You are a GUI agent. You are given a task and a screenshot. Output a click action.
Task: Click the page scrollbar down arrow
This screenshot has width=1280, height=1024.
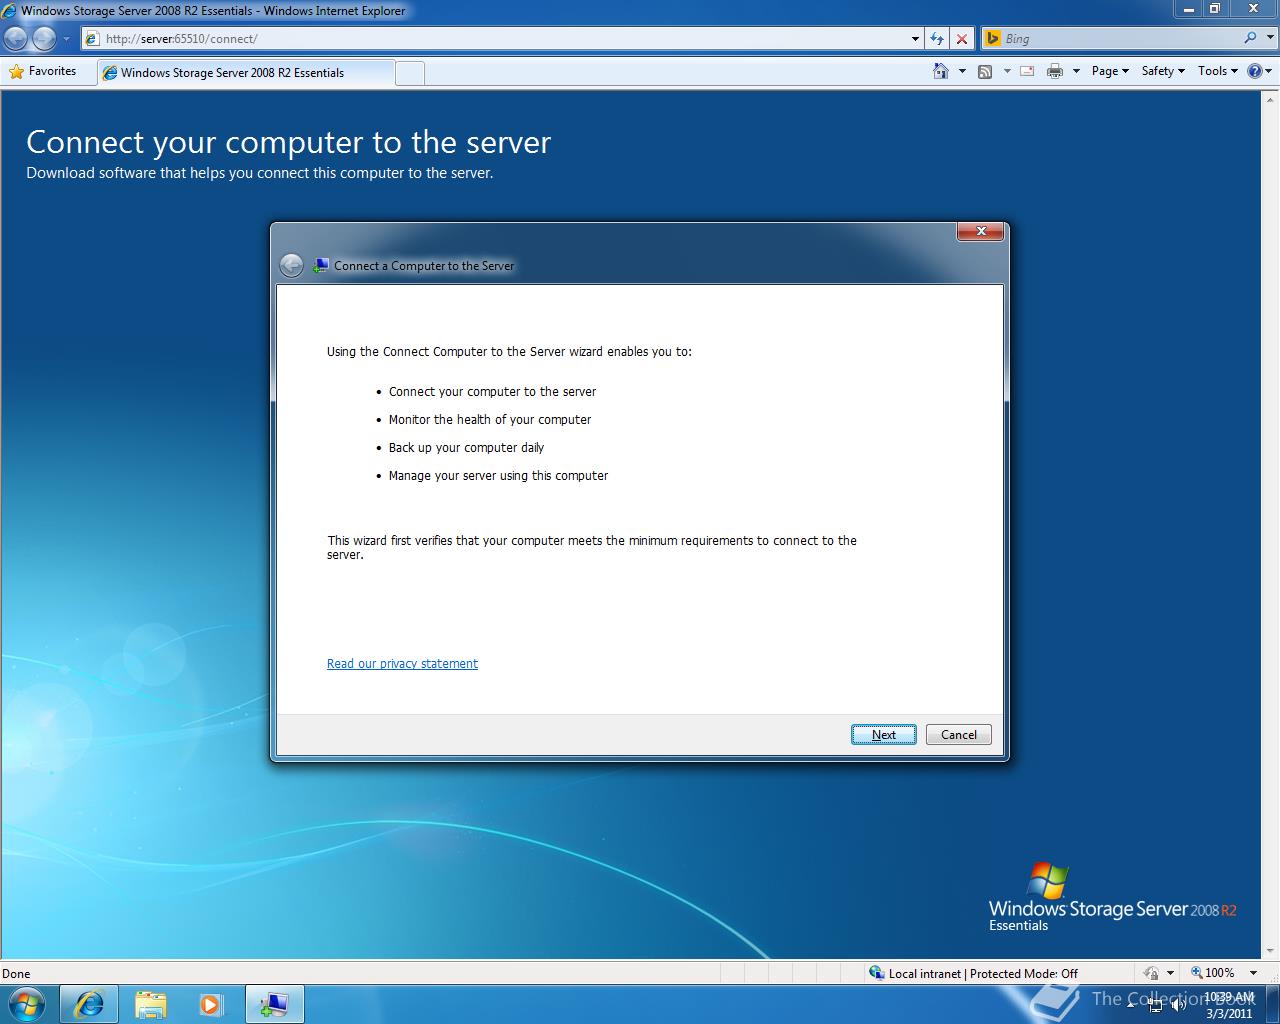(1271, 951)
